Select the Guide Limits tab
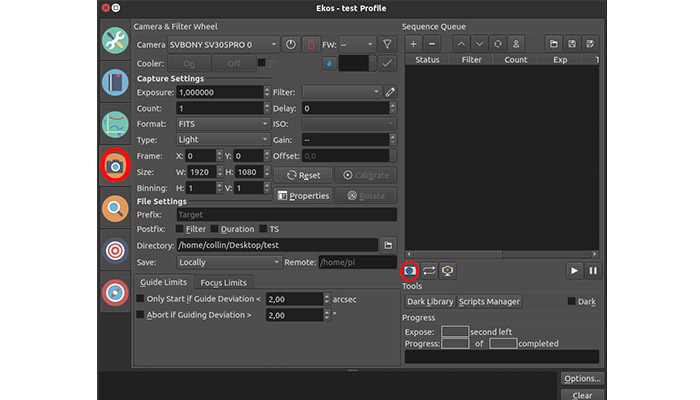The image size is (700, 400). tap(164, 282)
